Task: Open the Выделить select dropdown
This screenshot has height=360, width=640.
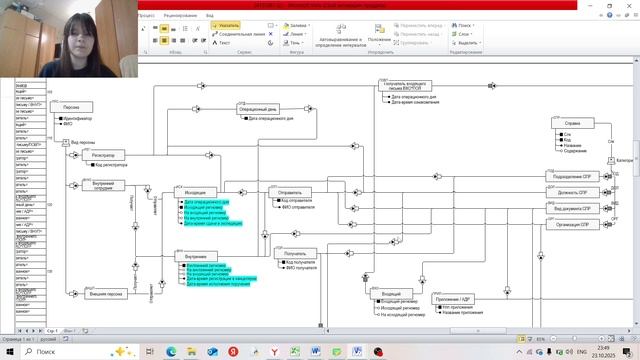Action: 467,43
